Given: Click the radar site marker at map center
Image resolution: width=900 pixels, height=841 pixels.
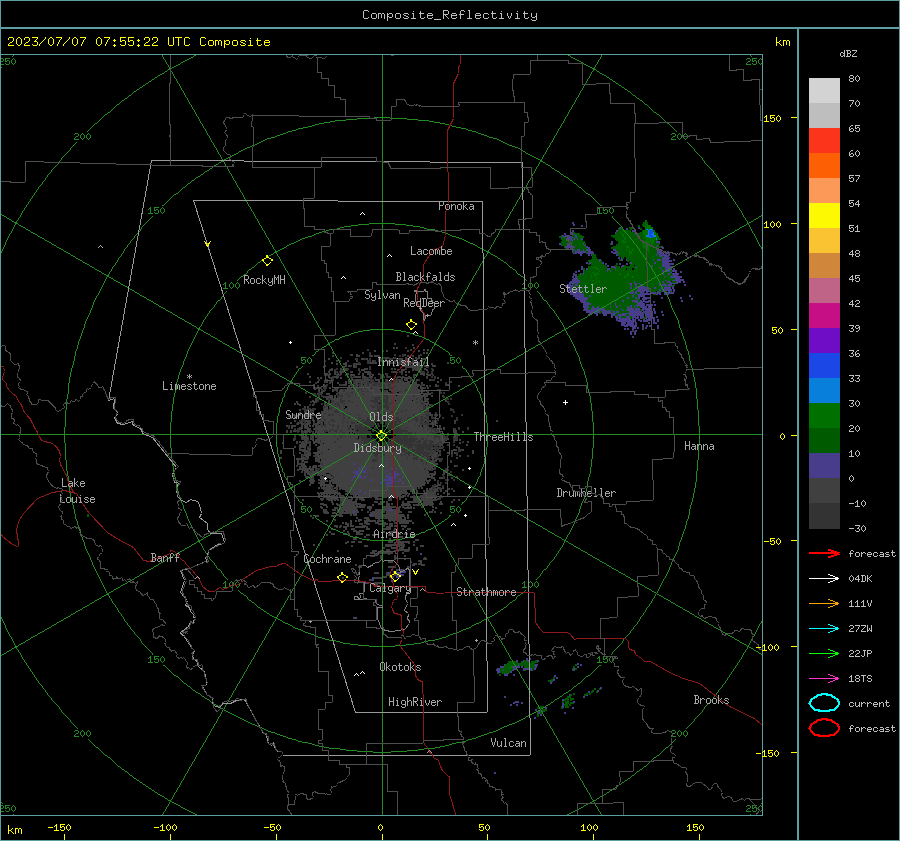Looking at the screenshot, I should tap(381, 436).
